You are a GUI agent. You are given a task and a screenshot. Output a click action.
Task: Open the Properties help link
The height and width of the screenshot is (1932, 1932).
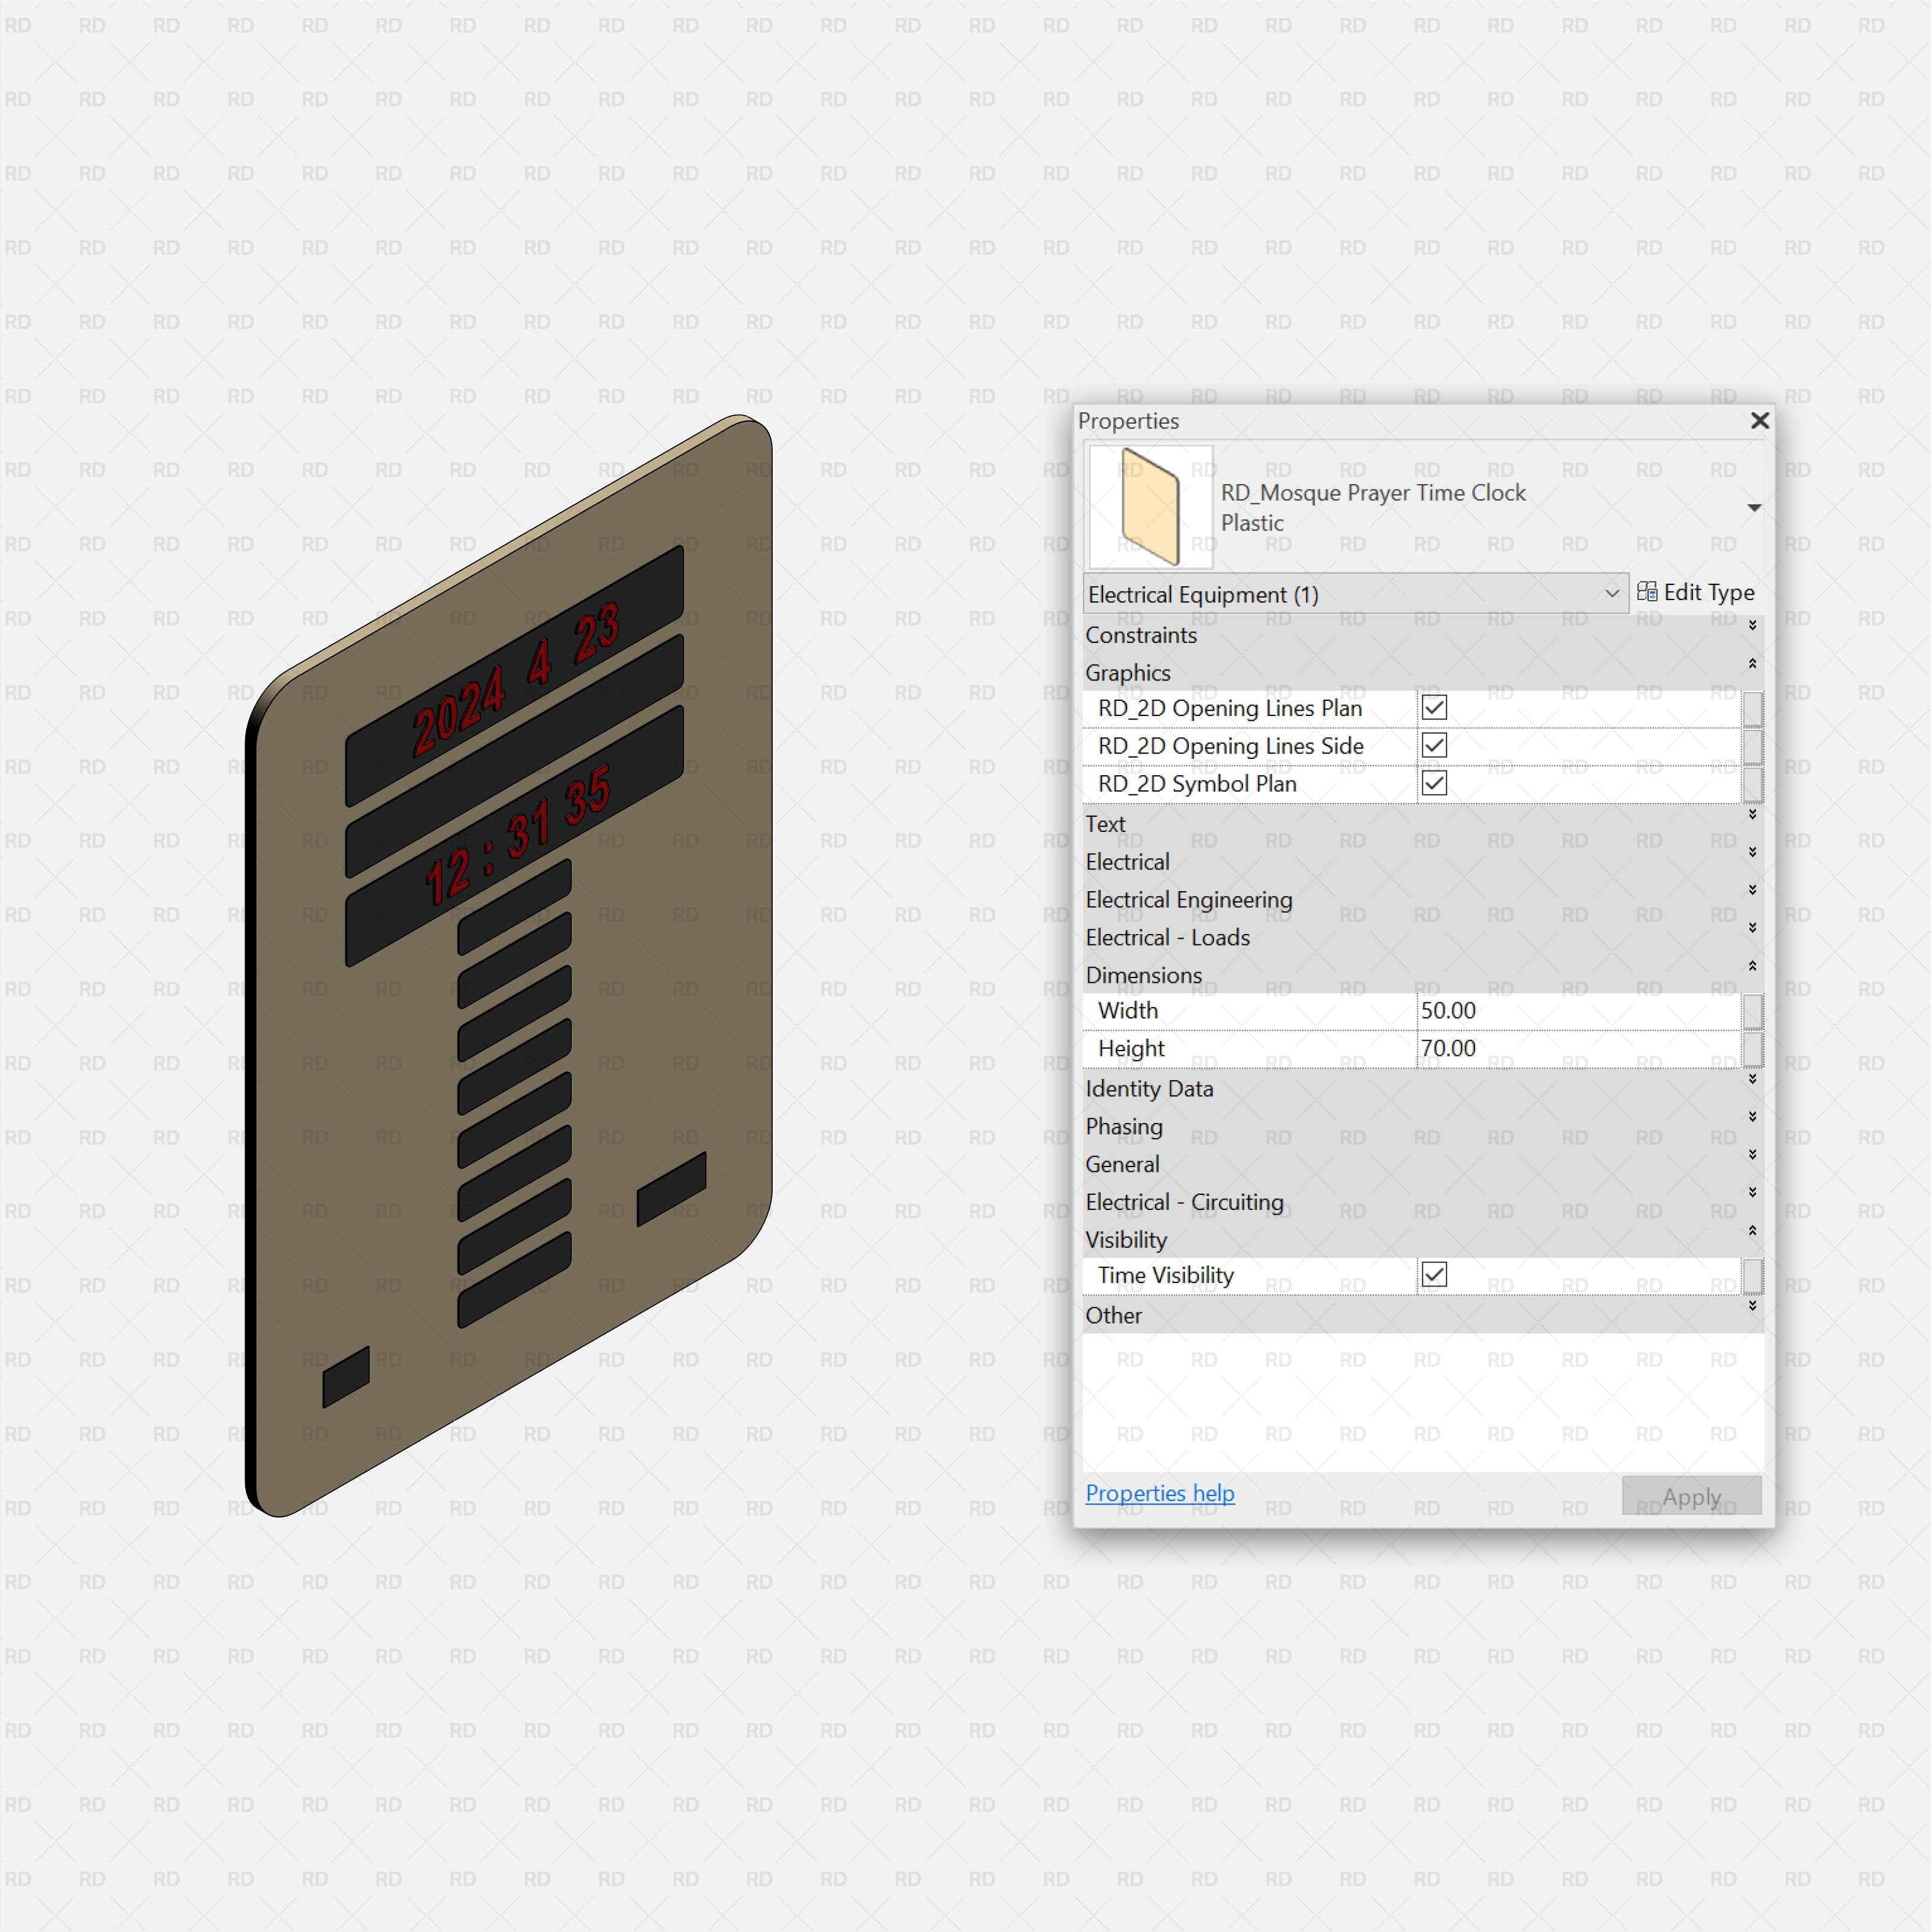point(1159,1492)
